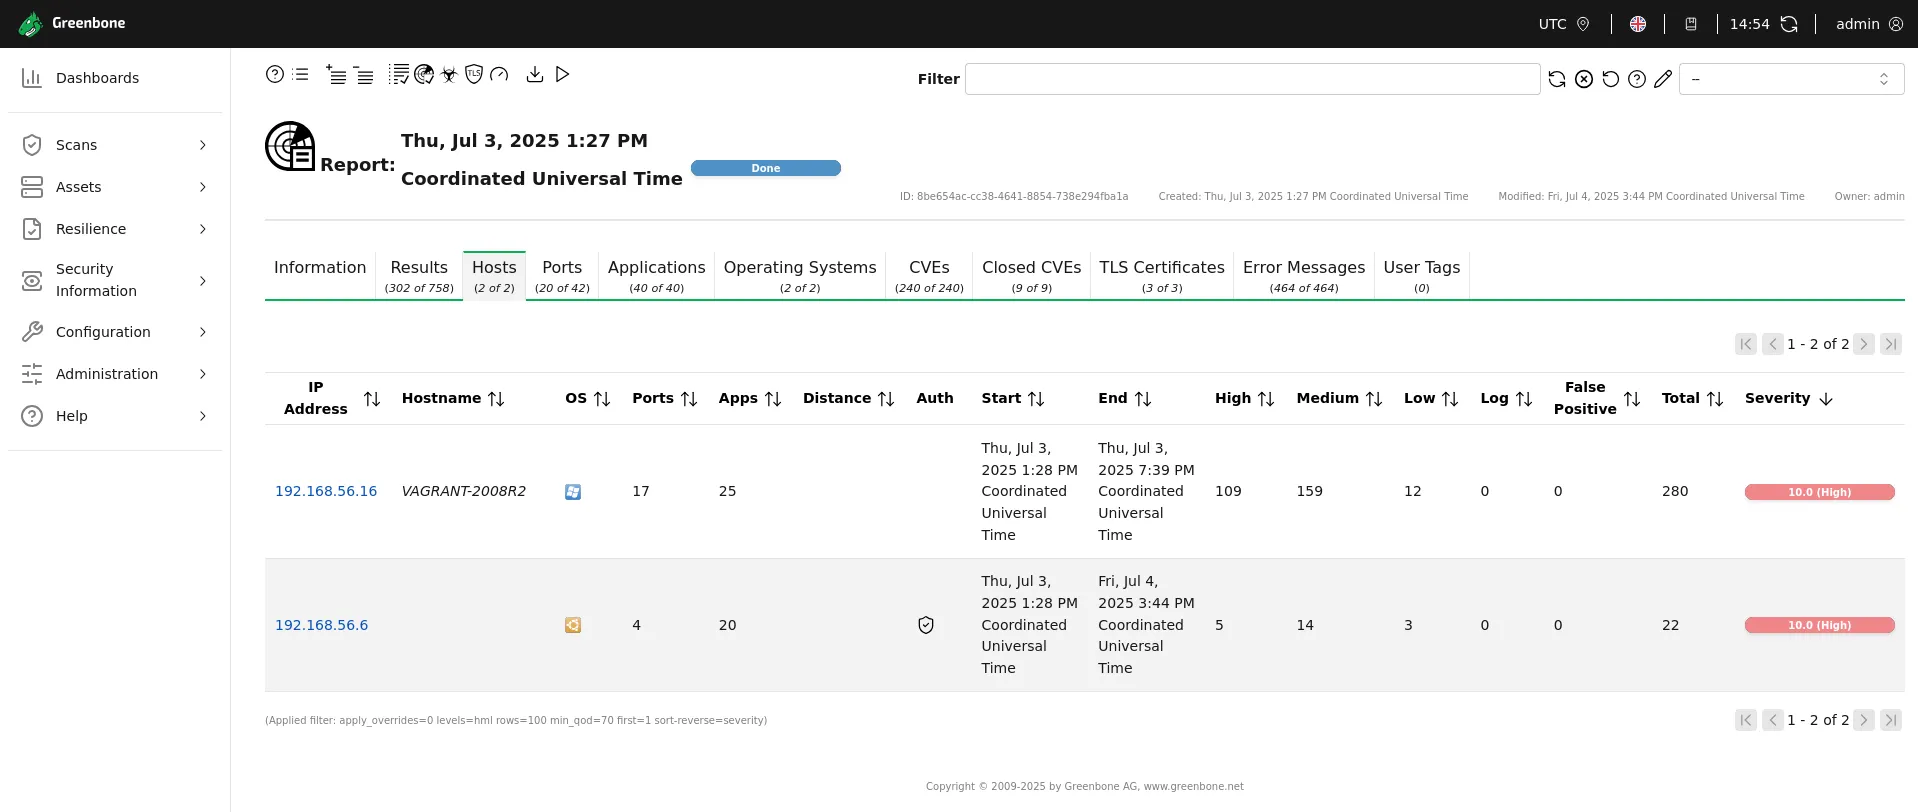Open the performance gauge icon
The image size is (1918, 812).
click(x=499, y=74)
